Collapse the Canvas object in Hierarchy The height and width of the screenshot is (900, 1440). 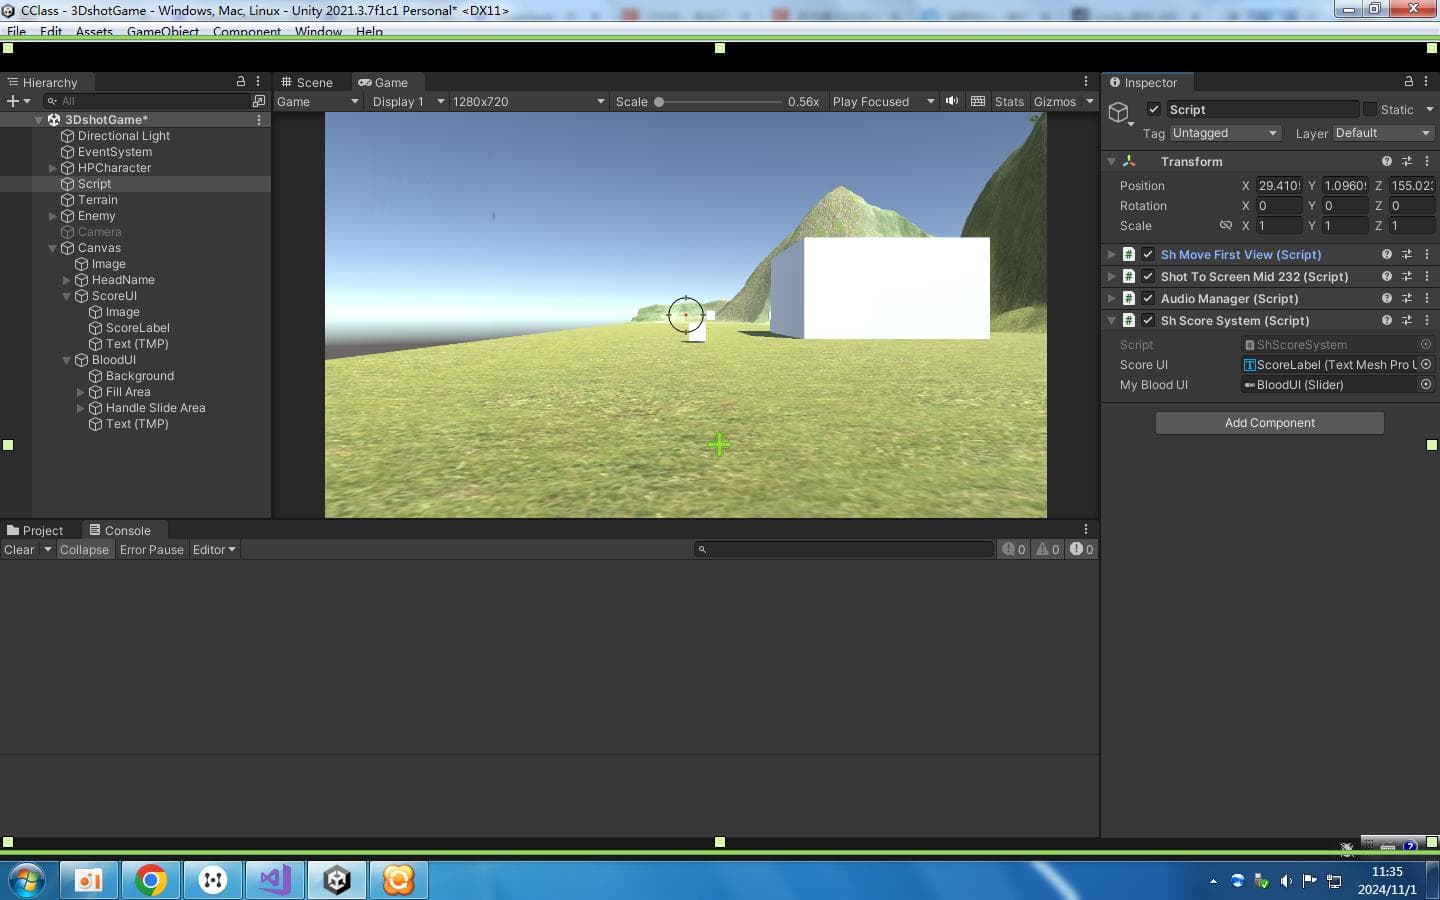(53, 248)
